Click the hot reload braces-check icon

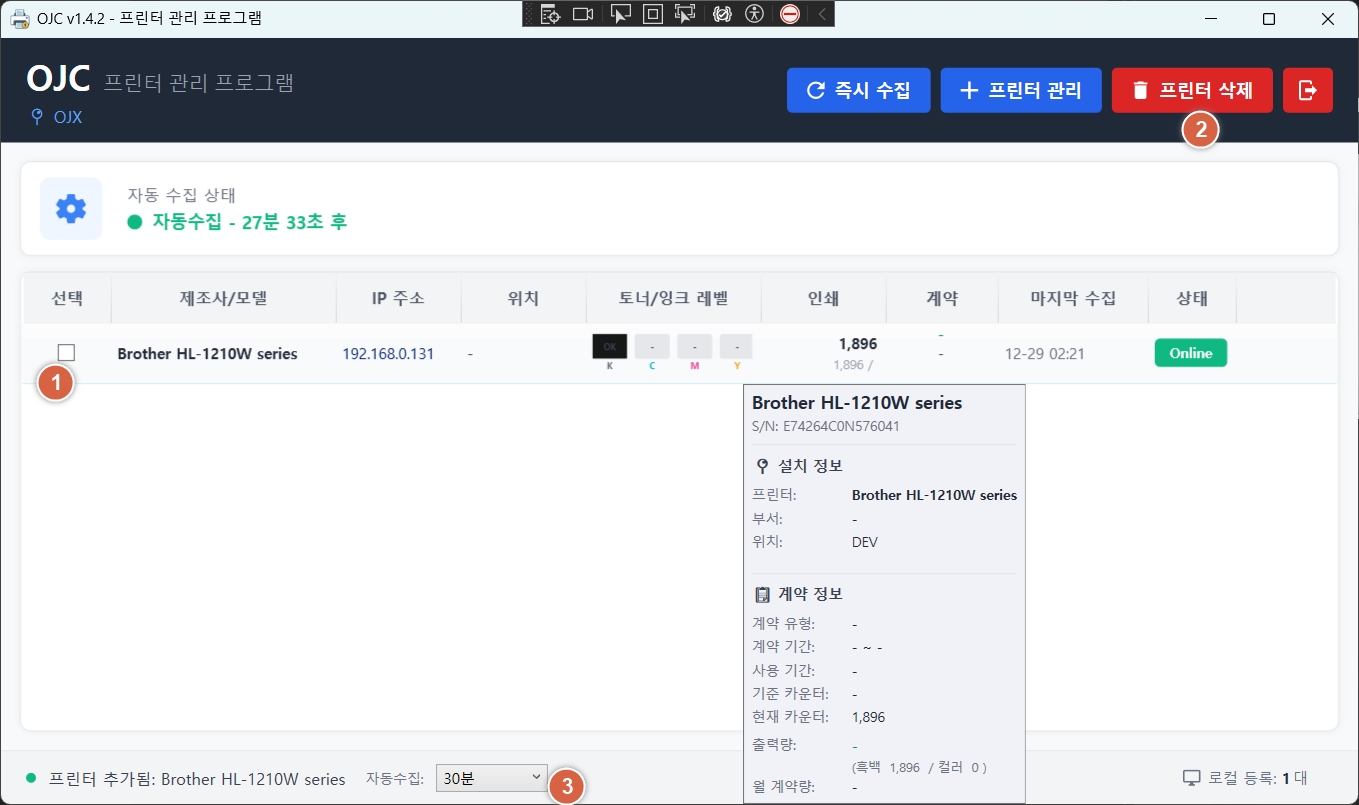coord(720,14)
